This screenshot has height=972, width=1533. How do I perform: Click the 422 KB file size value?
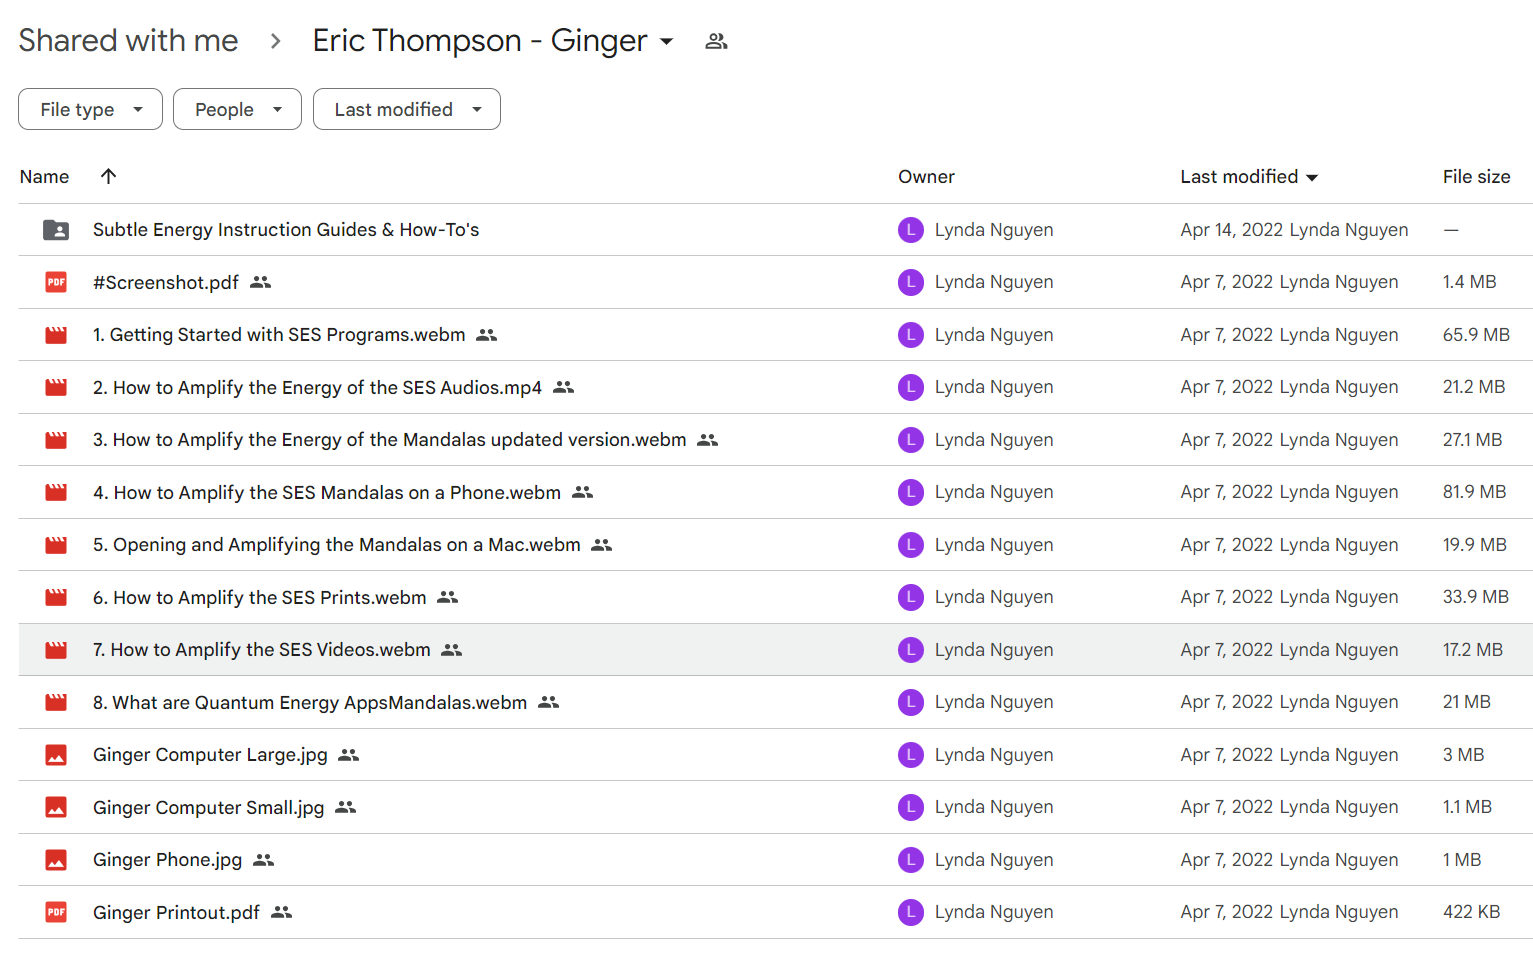point(1471,912)
